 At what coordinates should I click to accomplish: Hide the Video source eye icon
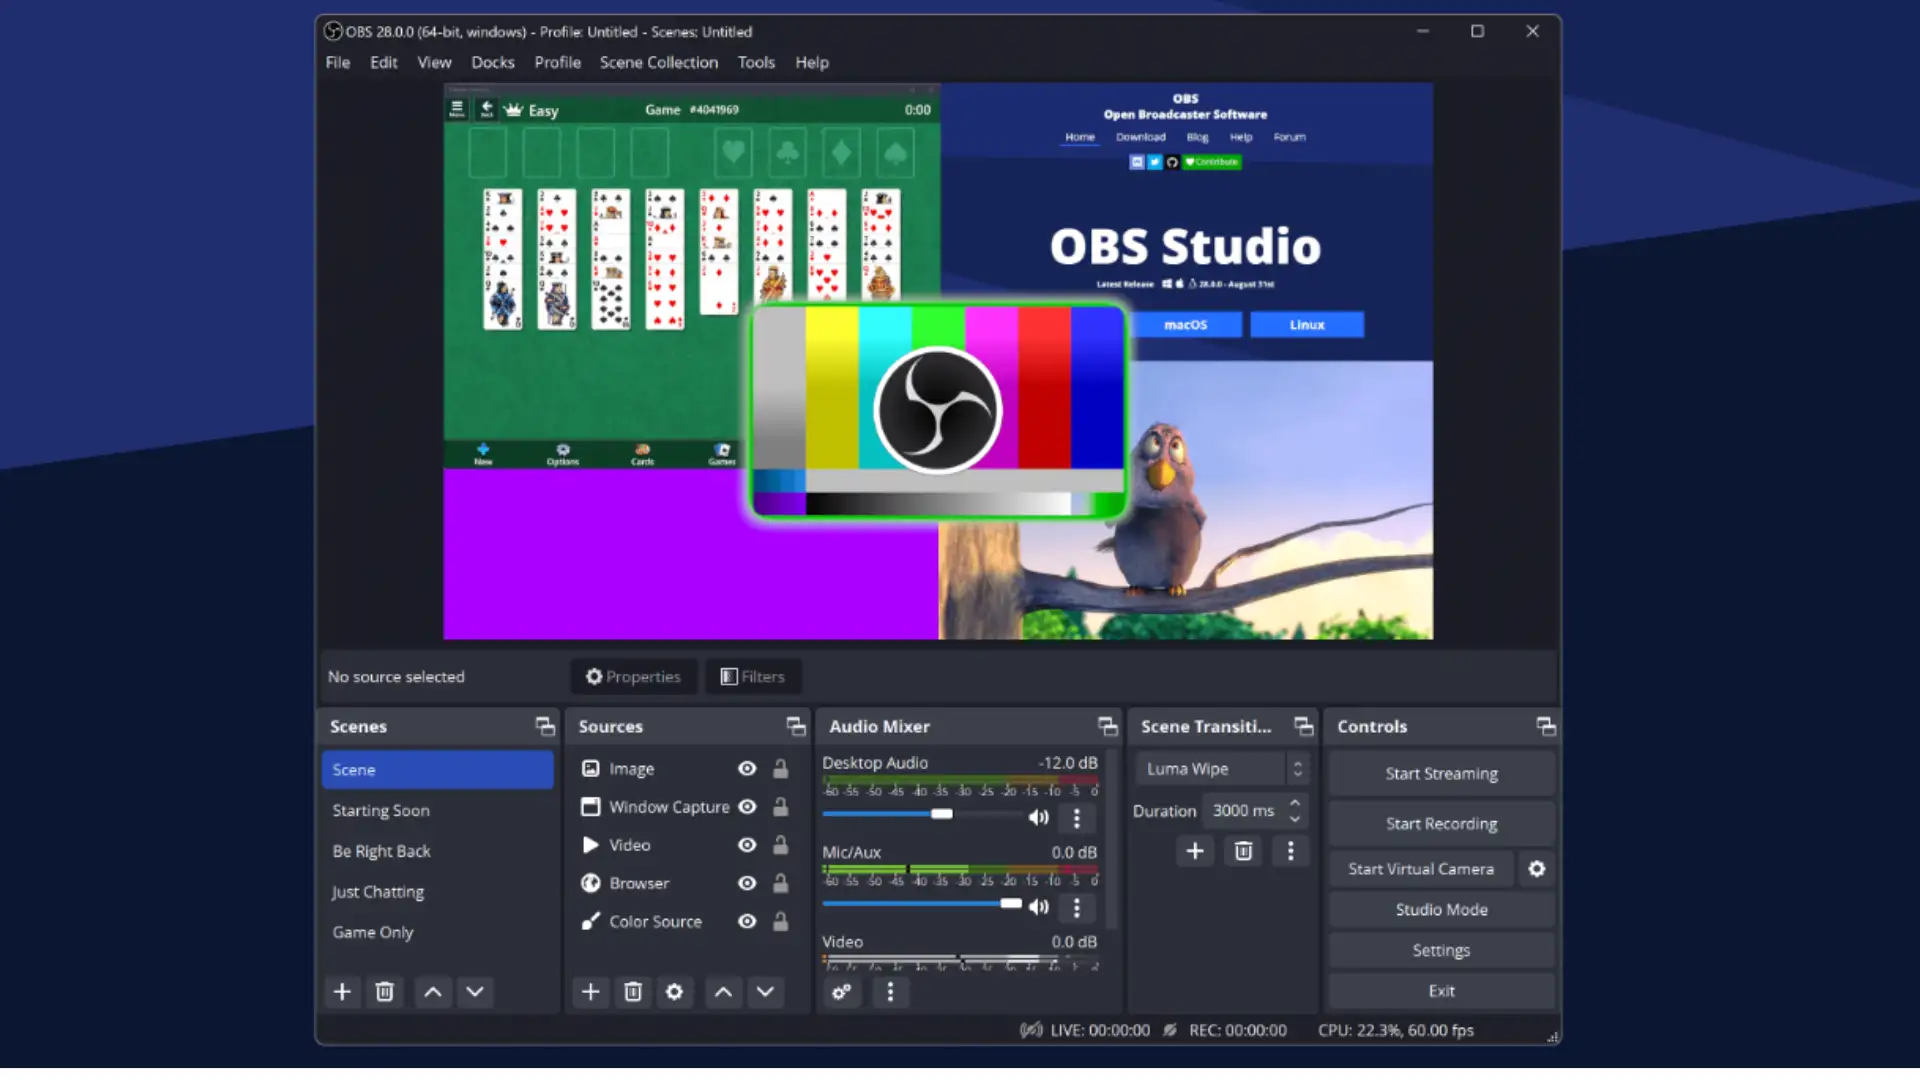click(747, 845)
